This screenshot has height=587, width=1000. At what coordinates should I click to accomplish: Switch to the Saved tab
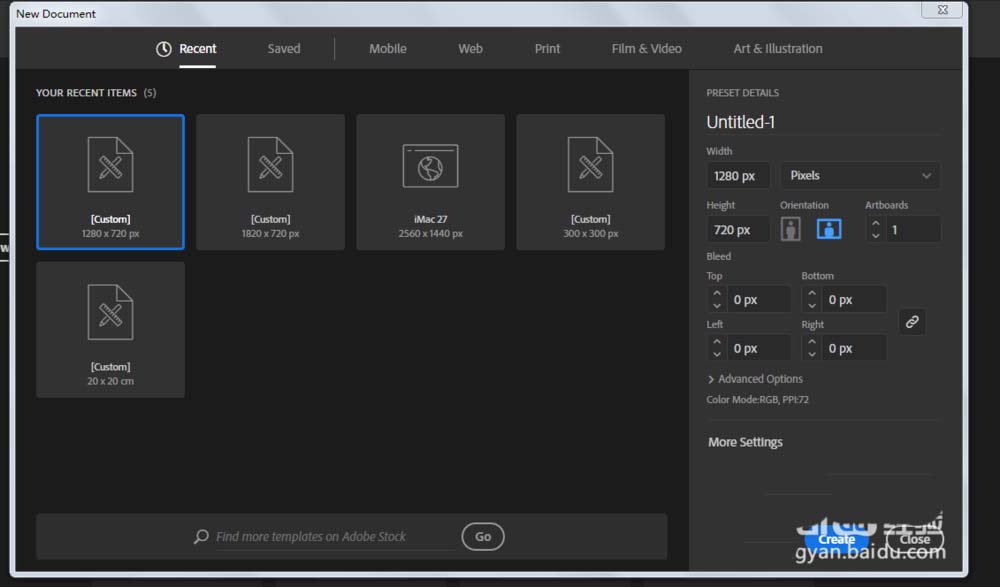click(x=283, y=49)
